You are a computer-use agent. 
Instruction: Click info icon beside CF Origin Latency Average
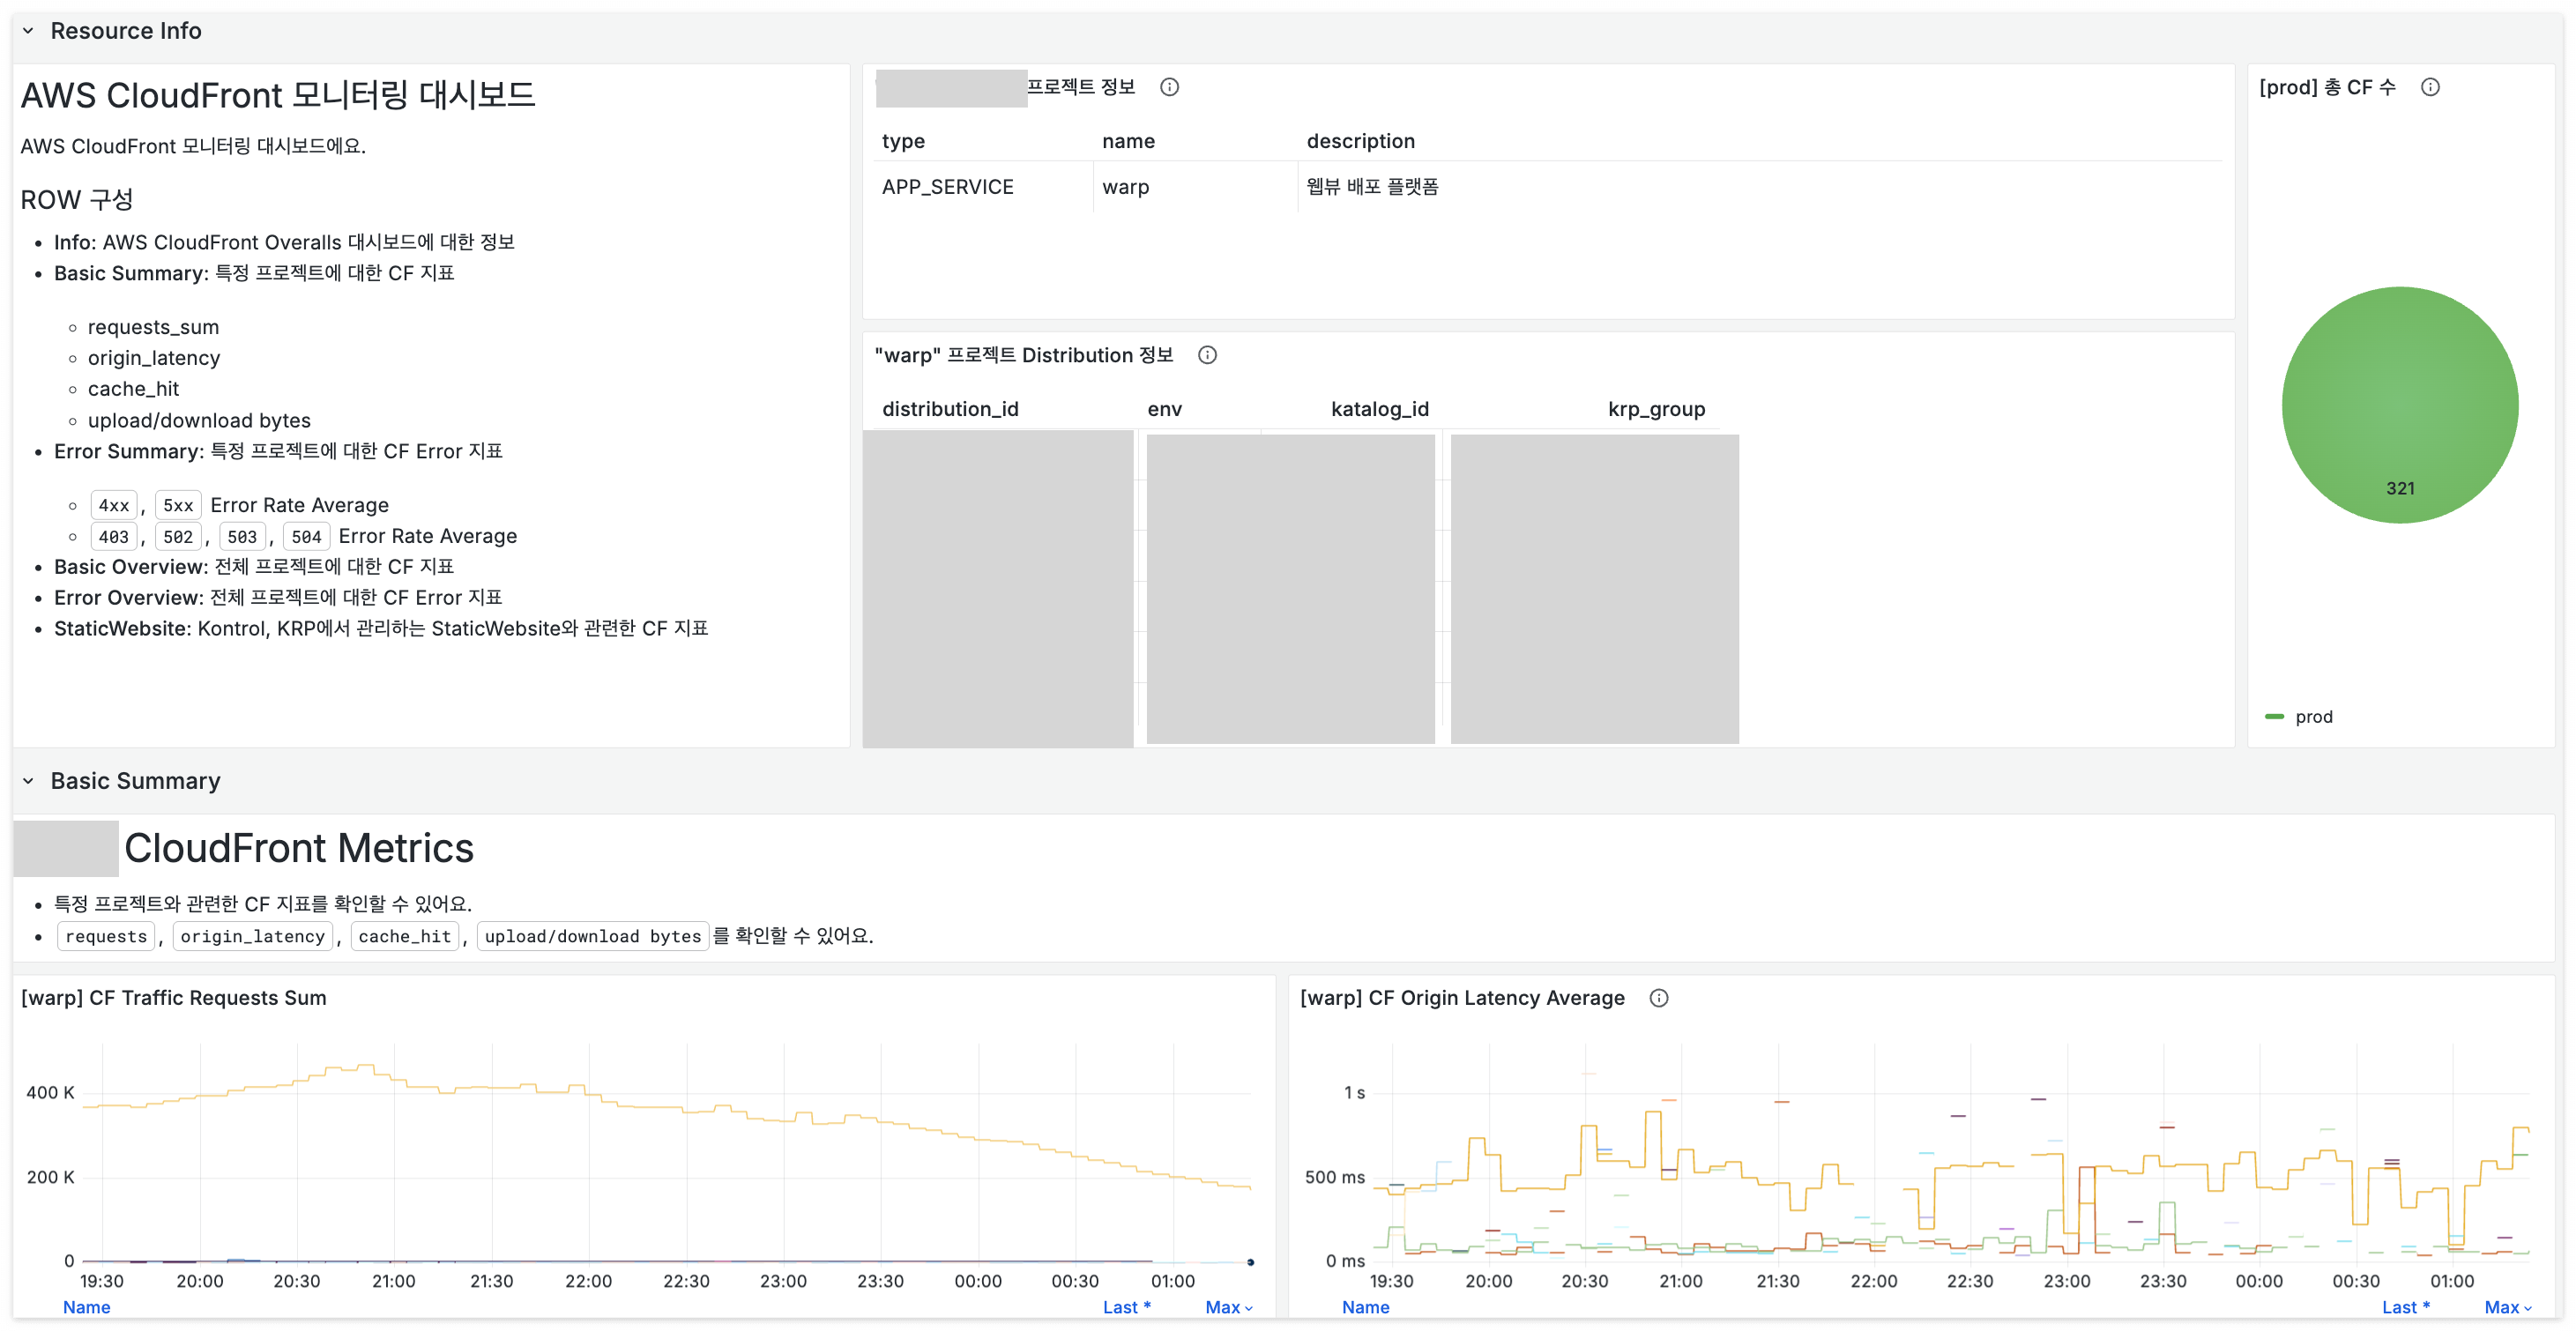pos(1658,998)
